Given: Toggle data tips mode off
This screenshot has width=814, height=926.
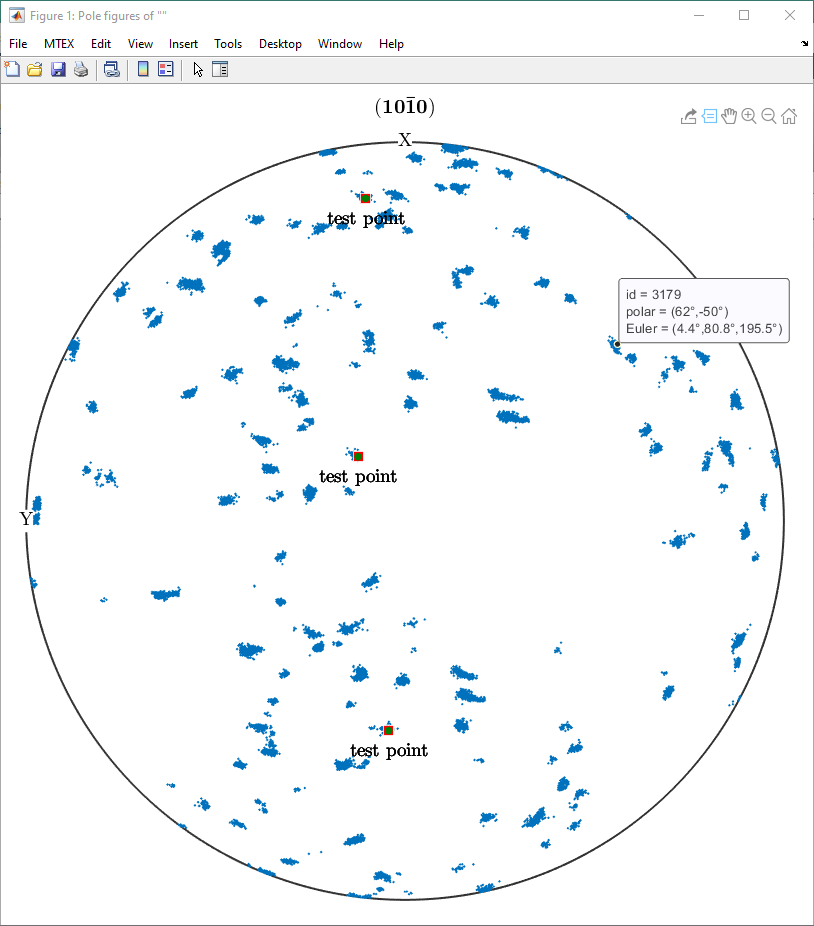Looking at the screenshot, I should coord(709,116).
